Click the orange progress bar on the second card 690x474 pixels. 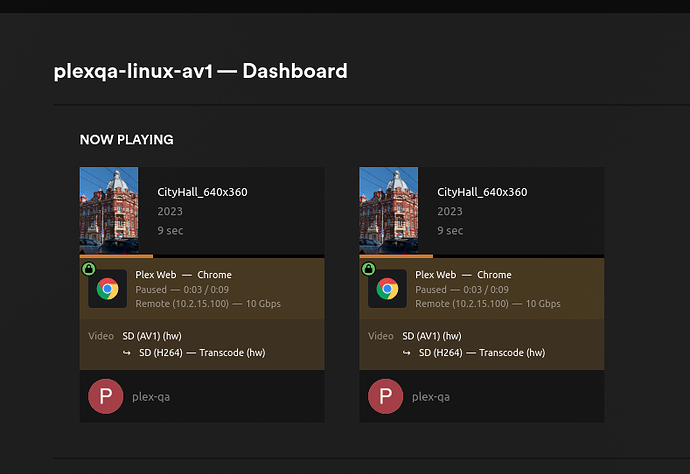(x=397, y=256)
